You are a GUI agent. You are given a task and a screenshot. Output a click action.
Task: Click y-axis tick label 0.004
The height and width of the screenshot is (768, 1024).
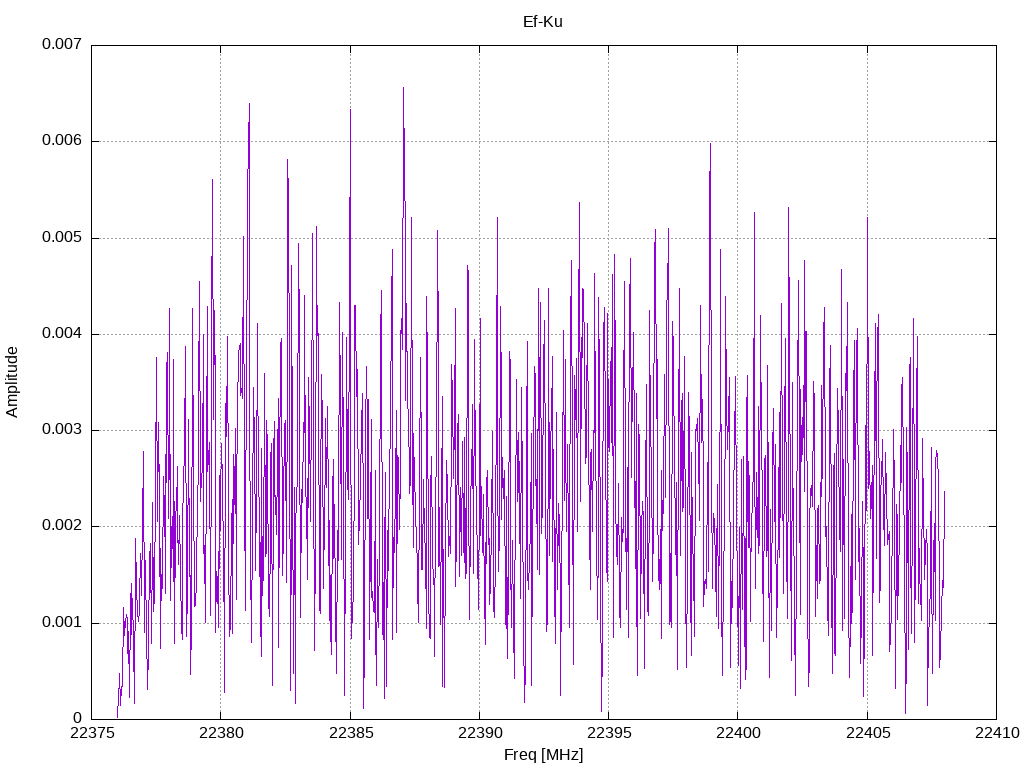pos(62,333)
